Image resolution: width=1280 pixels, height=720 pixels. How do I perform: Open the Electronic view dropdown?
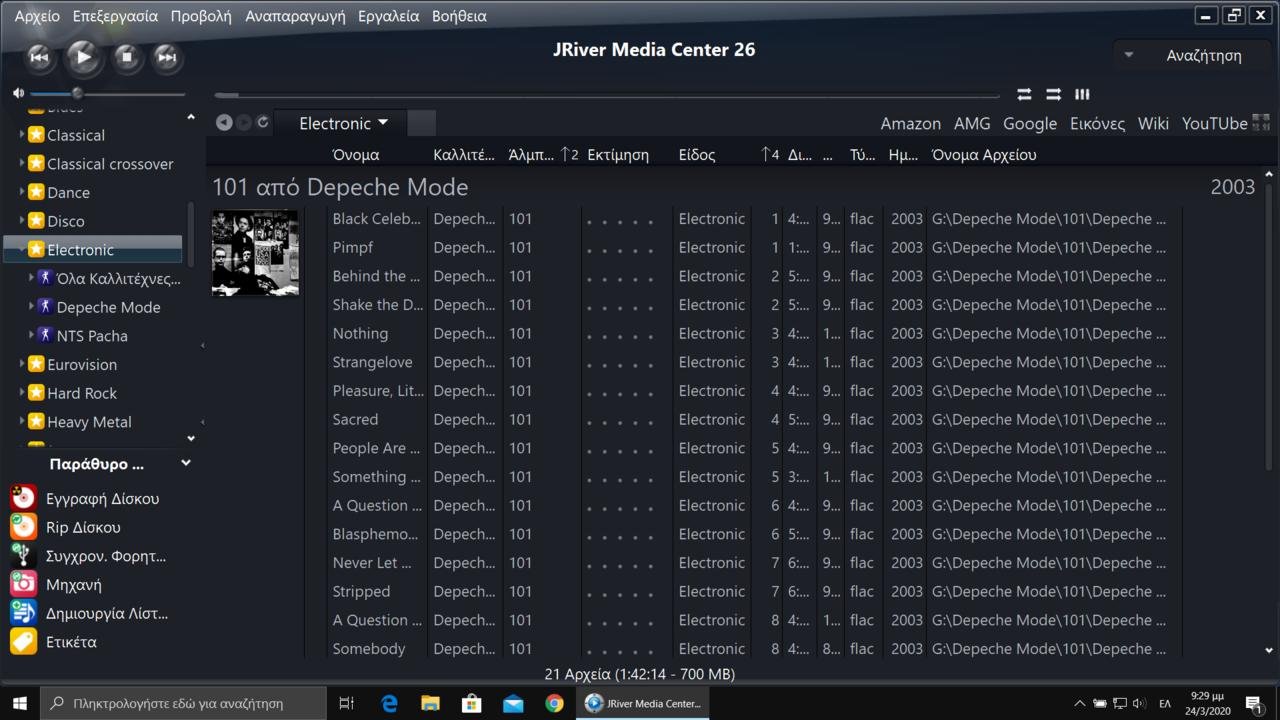(343, 123)
